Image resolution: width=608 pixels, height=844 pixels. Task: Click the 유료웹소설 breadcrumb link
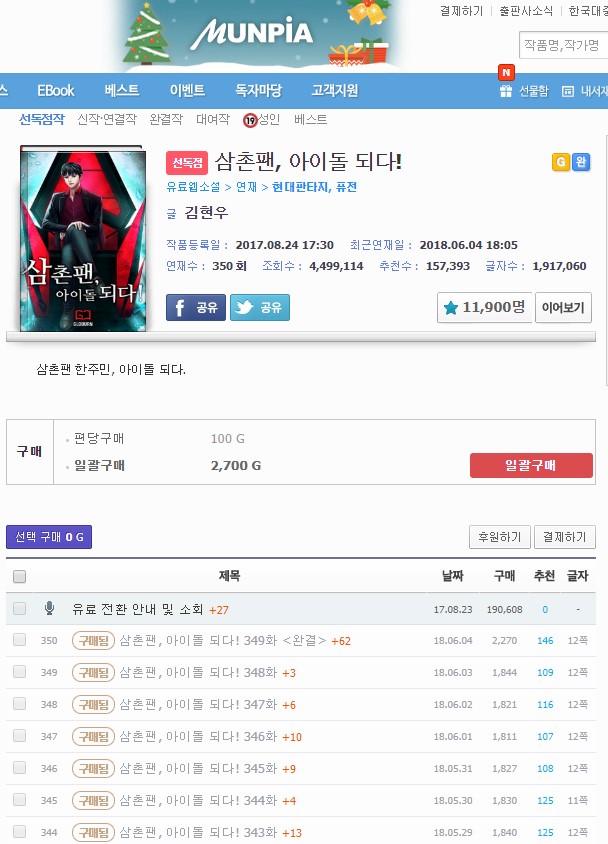click(193, 187)
